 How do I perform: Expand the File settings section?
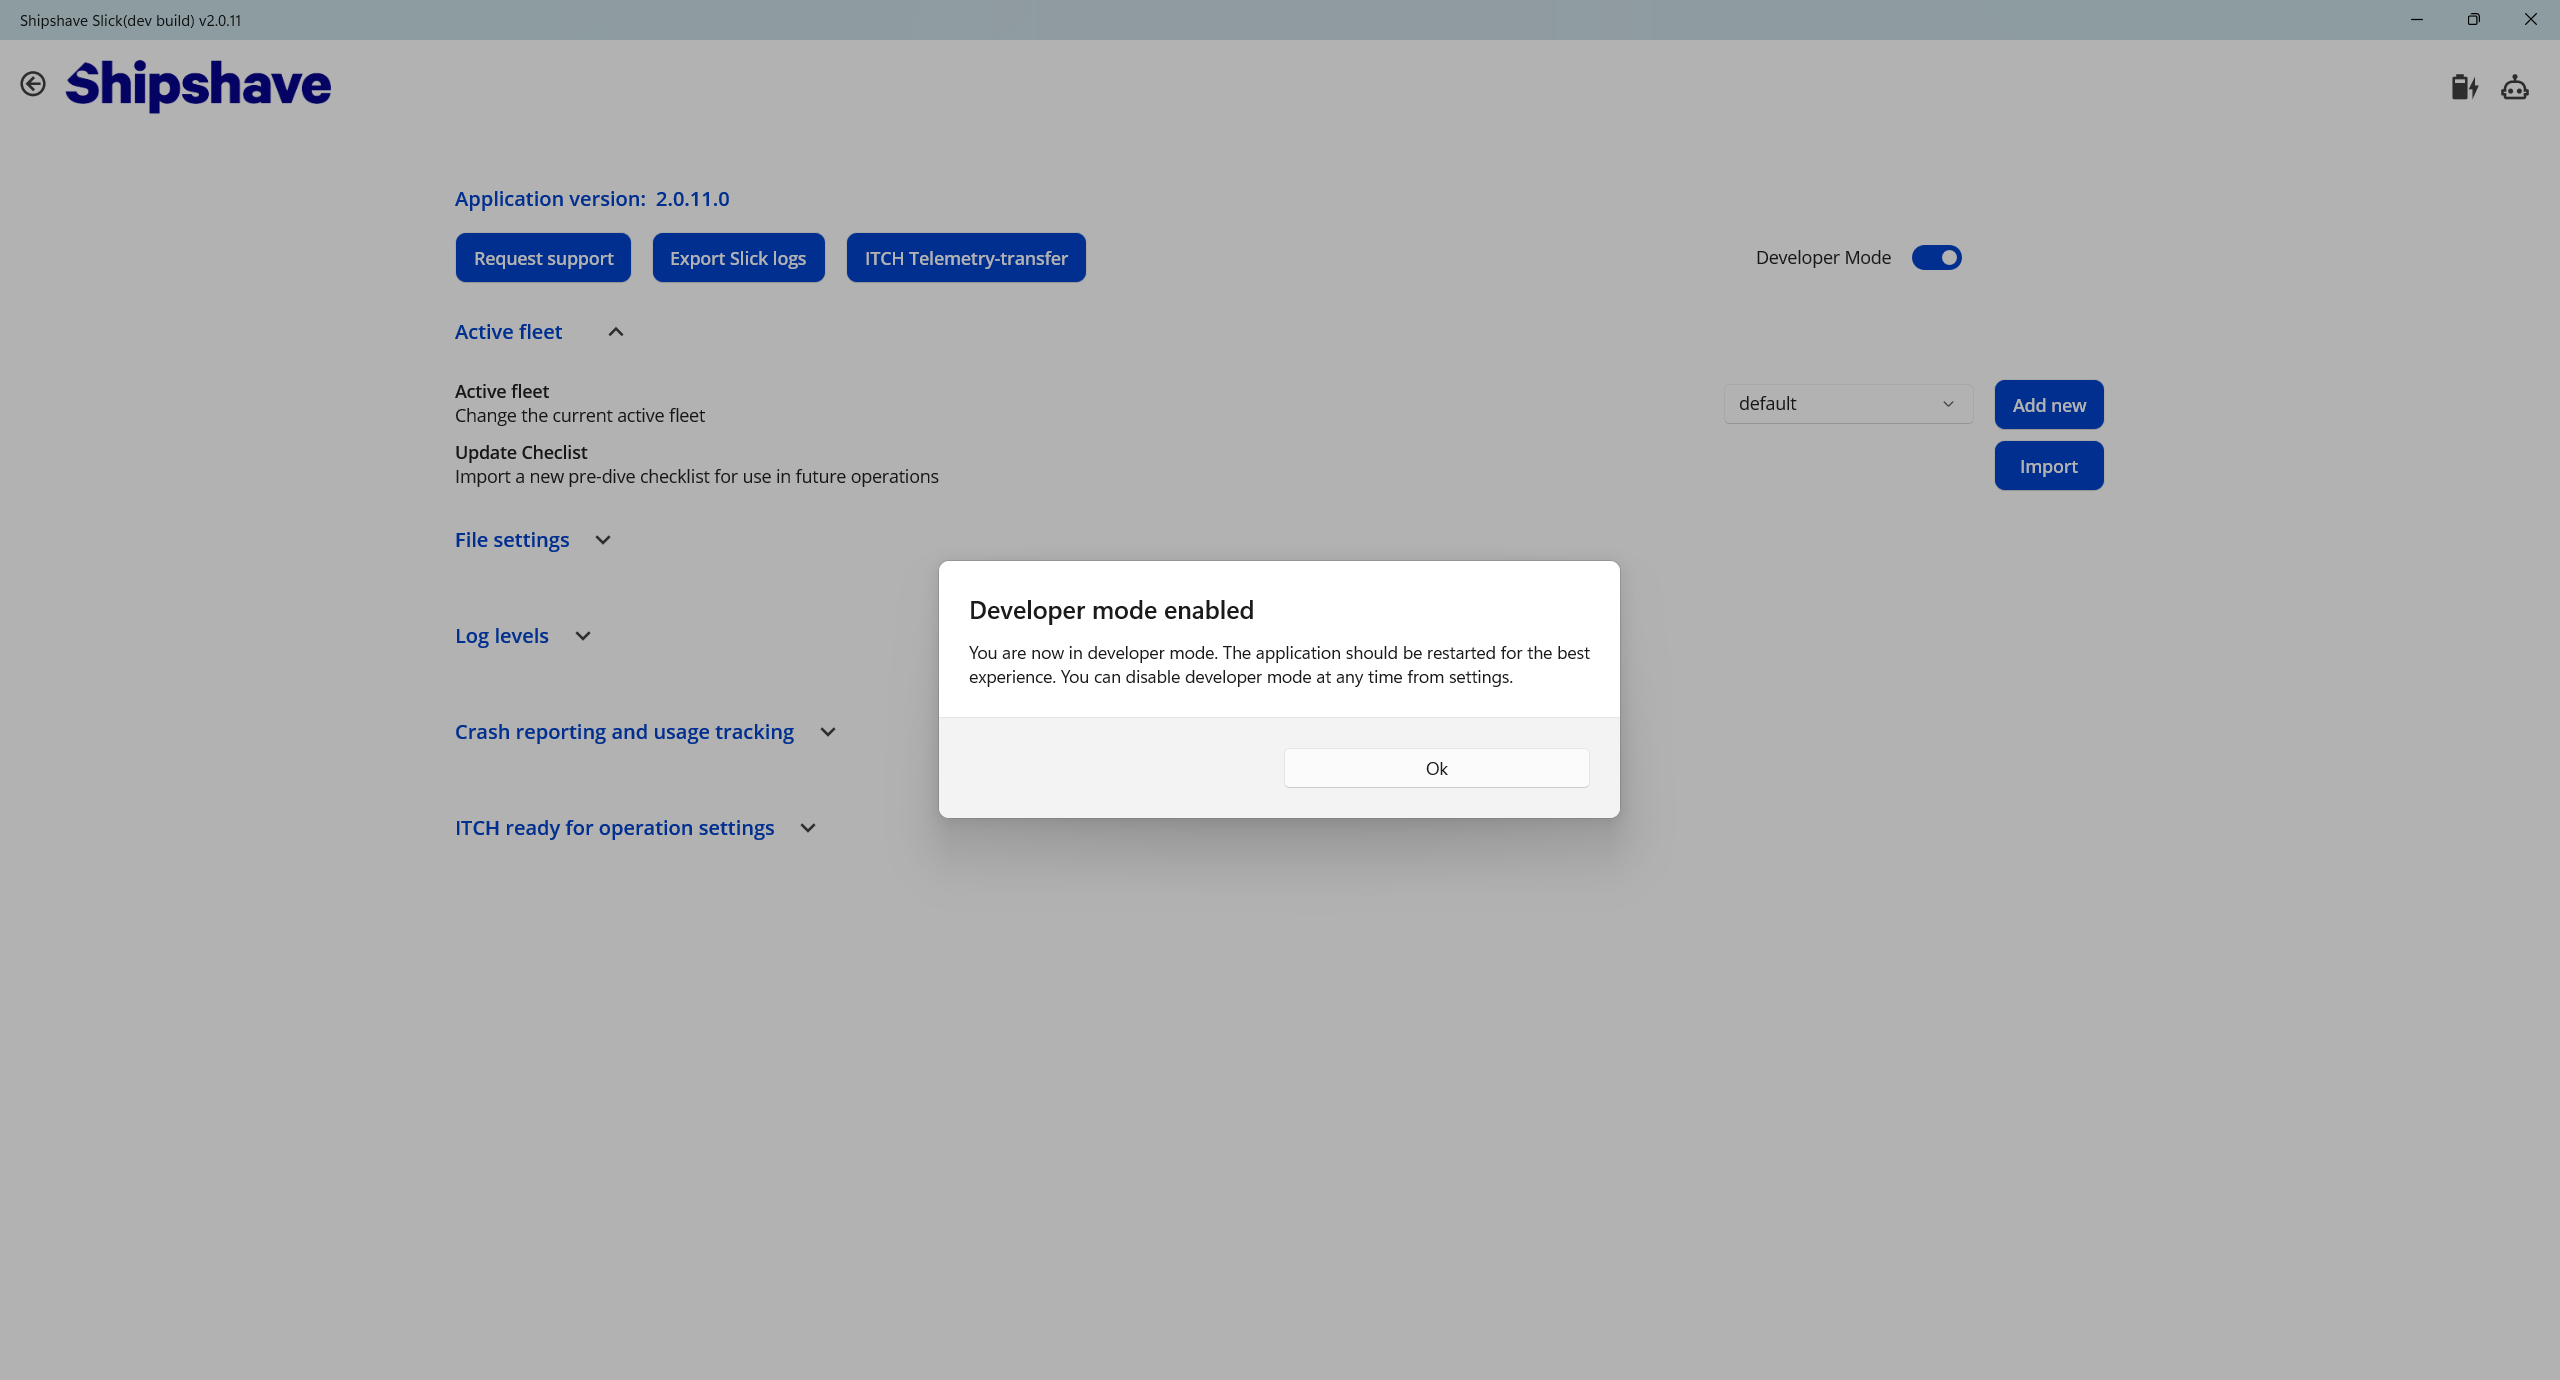(602, 540)
